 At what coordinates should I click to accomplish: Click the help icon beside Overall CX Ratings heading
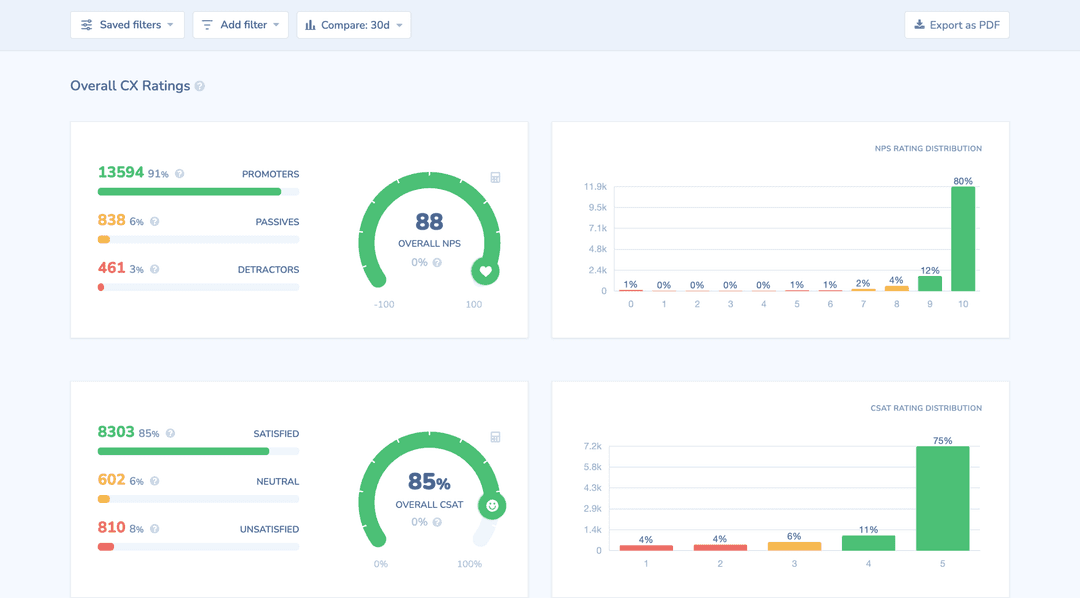pos(200,86)
